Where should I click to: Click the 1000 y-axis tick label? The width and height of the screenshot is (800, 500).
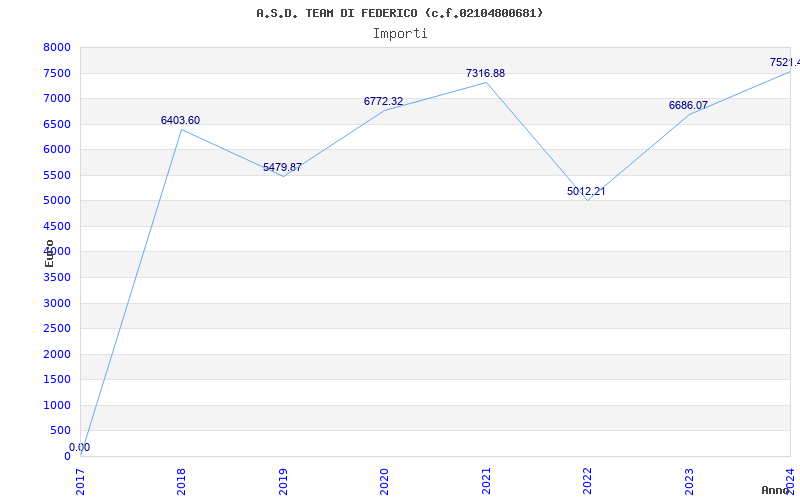point(57,406)
